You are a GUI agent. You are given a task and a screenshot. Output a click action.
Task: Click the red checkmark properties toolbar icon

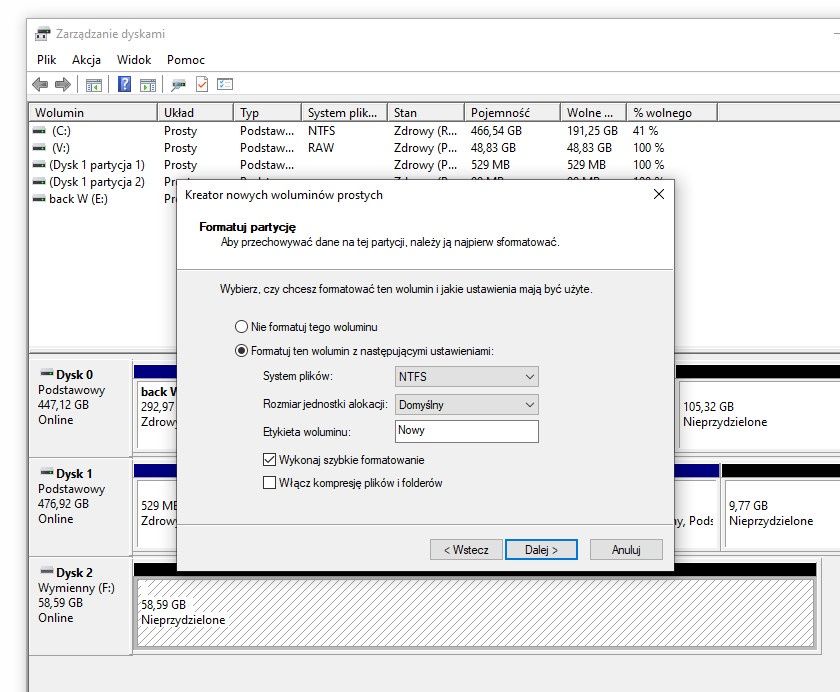(202, 84)
